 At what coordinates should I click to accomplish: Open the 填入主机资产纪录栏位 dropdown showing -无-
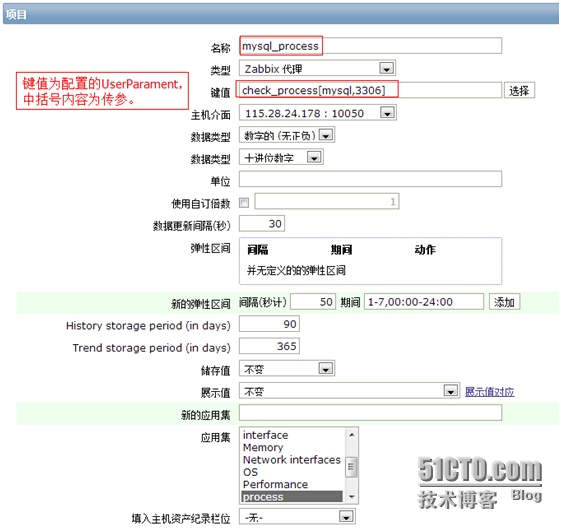click(297, 517)
